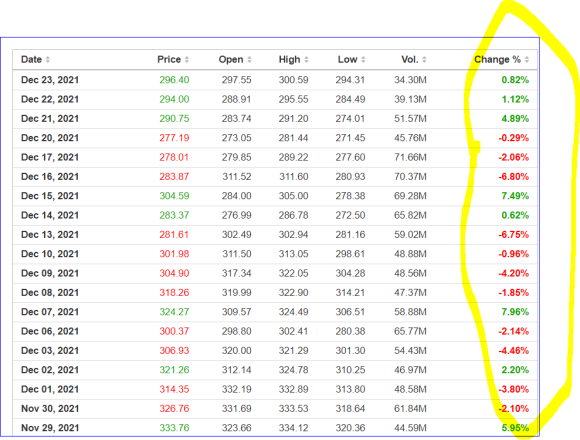This screenshot has height=440, width=580.
Task: Select the Dec 01, 2021 date cell
Action: [50, 389]
